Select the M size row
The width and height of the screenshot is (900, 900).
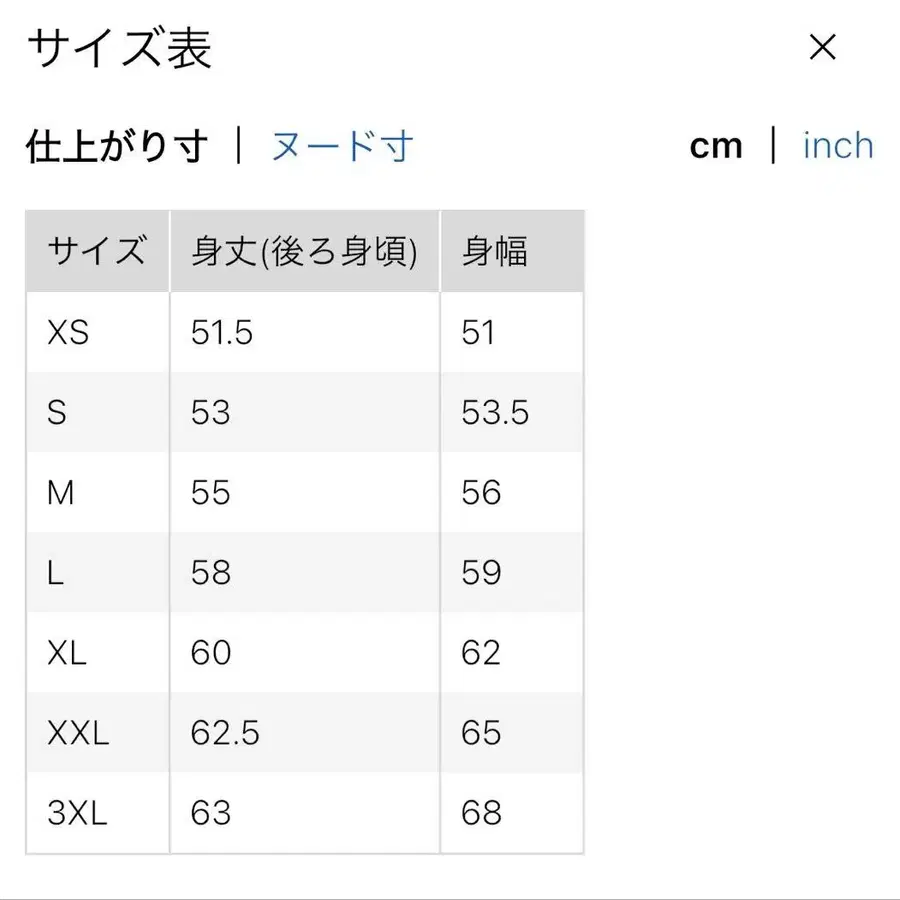tap(62, 492)
